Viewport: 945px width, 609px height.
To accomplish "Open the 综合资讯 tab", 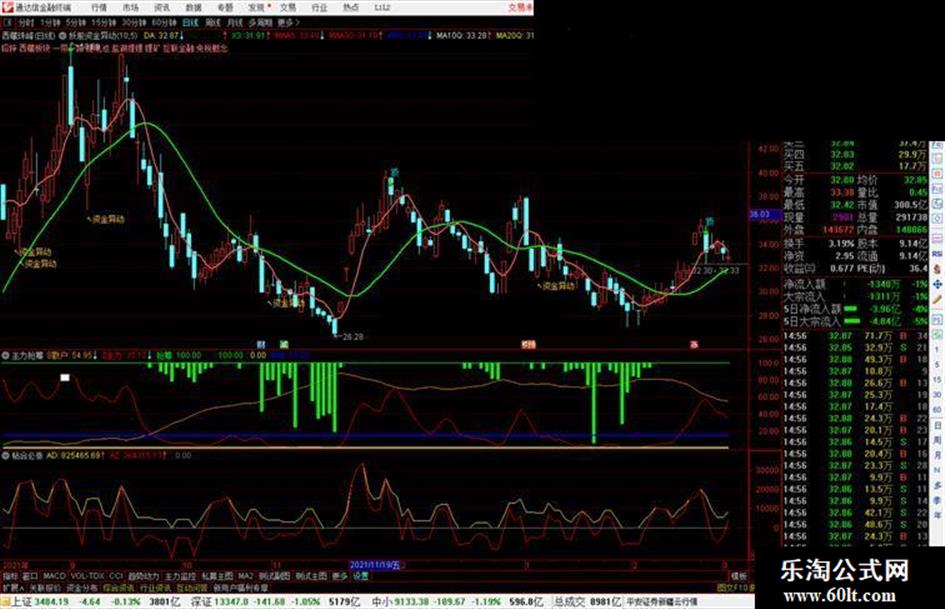I will tap(118, 587).
